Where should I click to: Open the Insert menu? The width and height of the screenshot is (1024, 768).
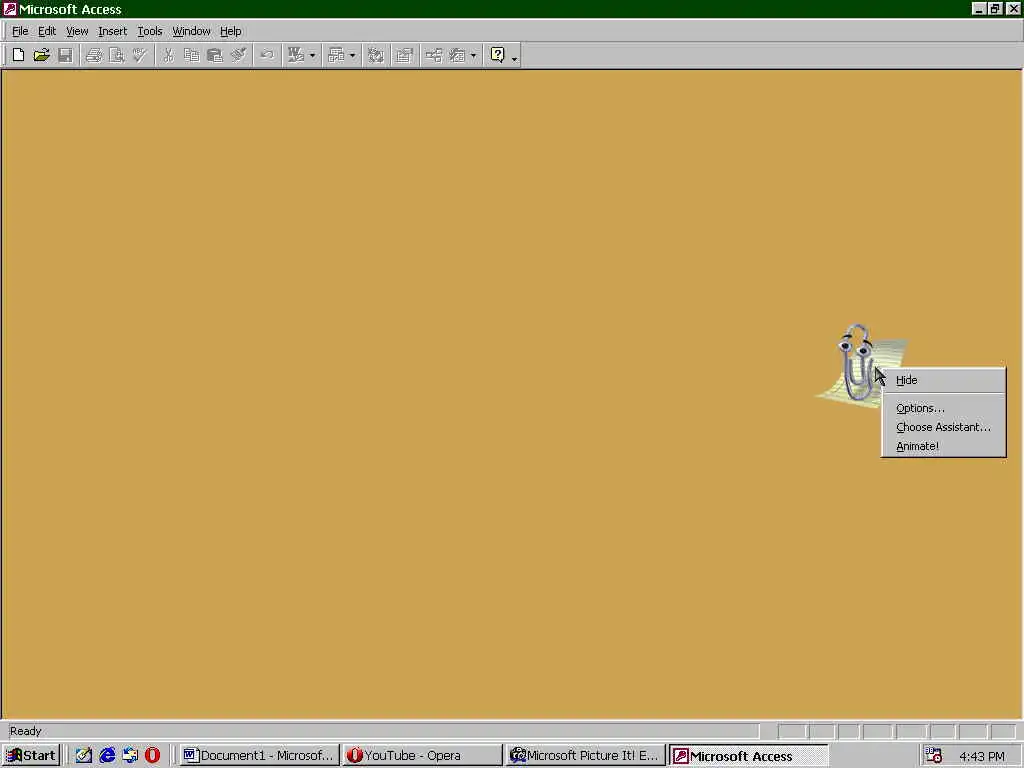coord(112,31)
